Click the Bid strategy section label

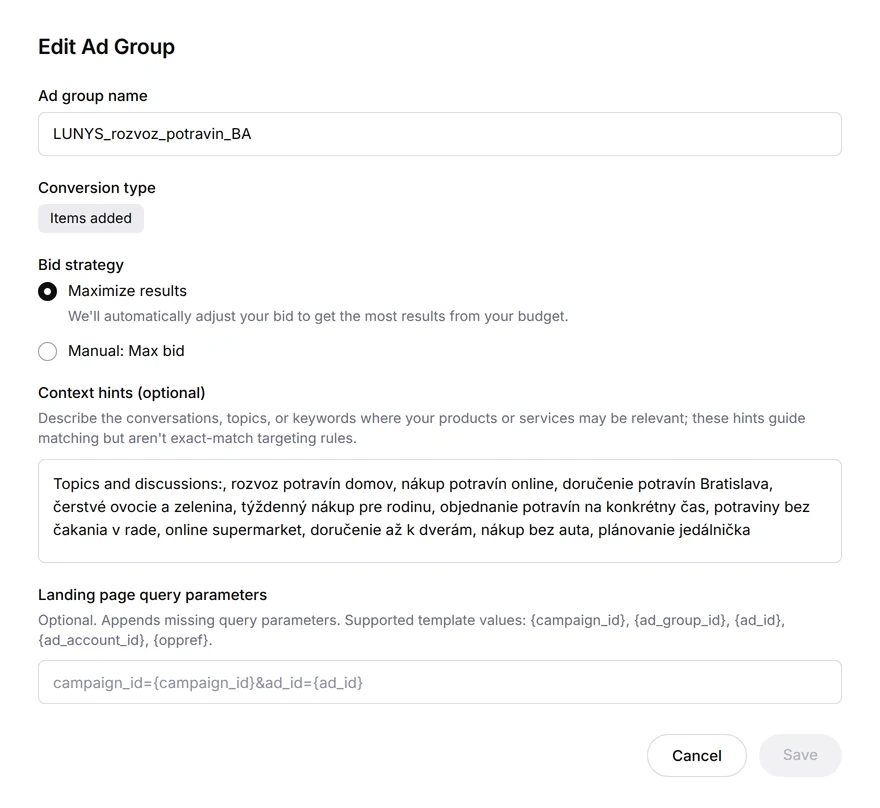click(81, 265)
